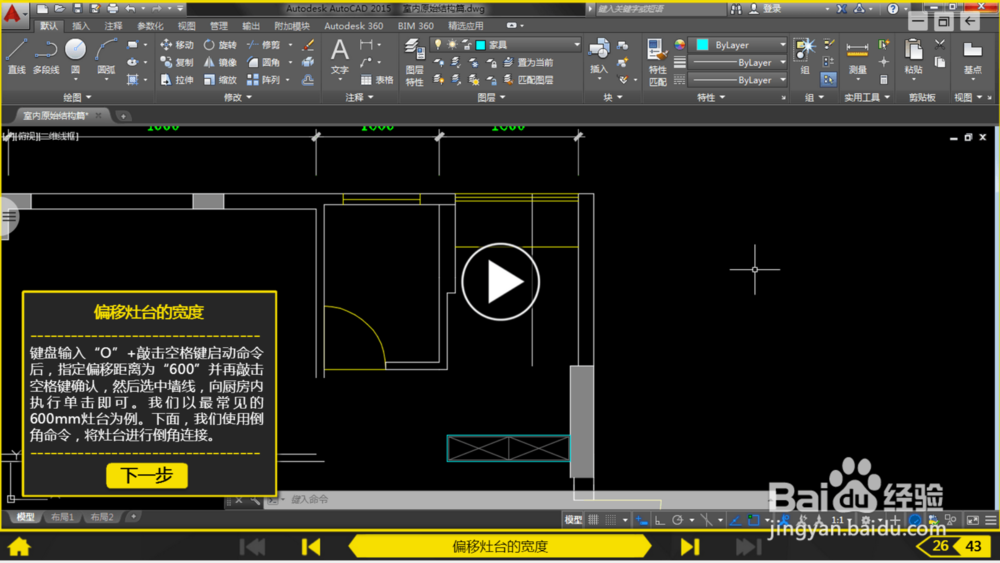Toggle ortho mode in status bar
This screenshot has width=1000, height=563.
coord(659,520)
